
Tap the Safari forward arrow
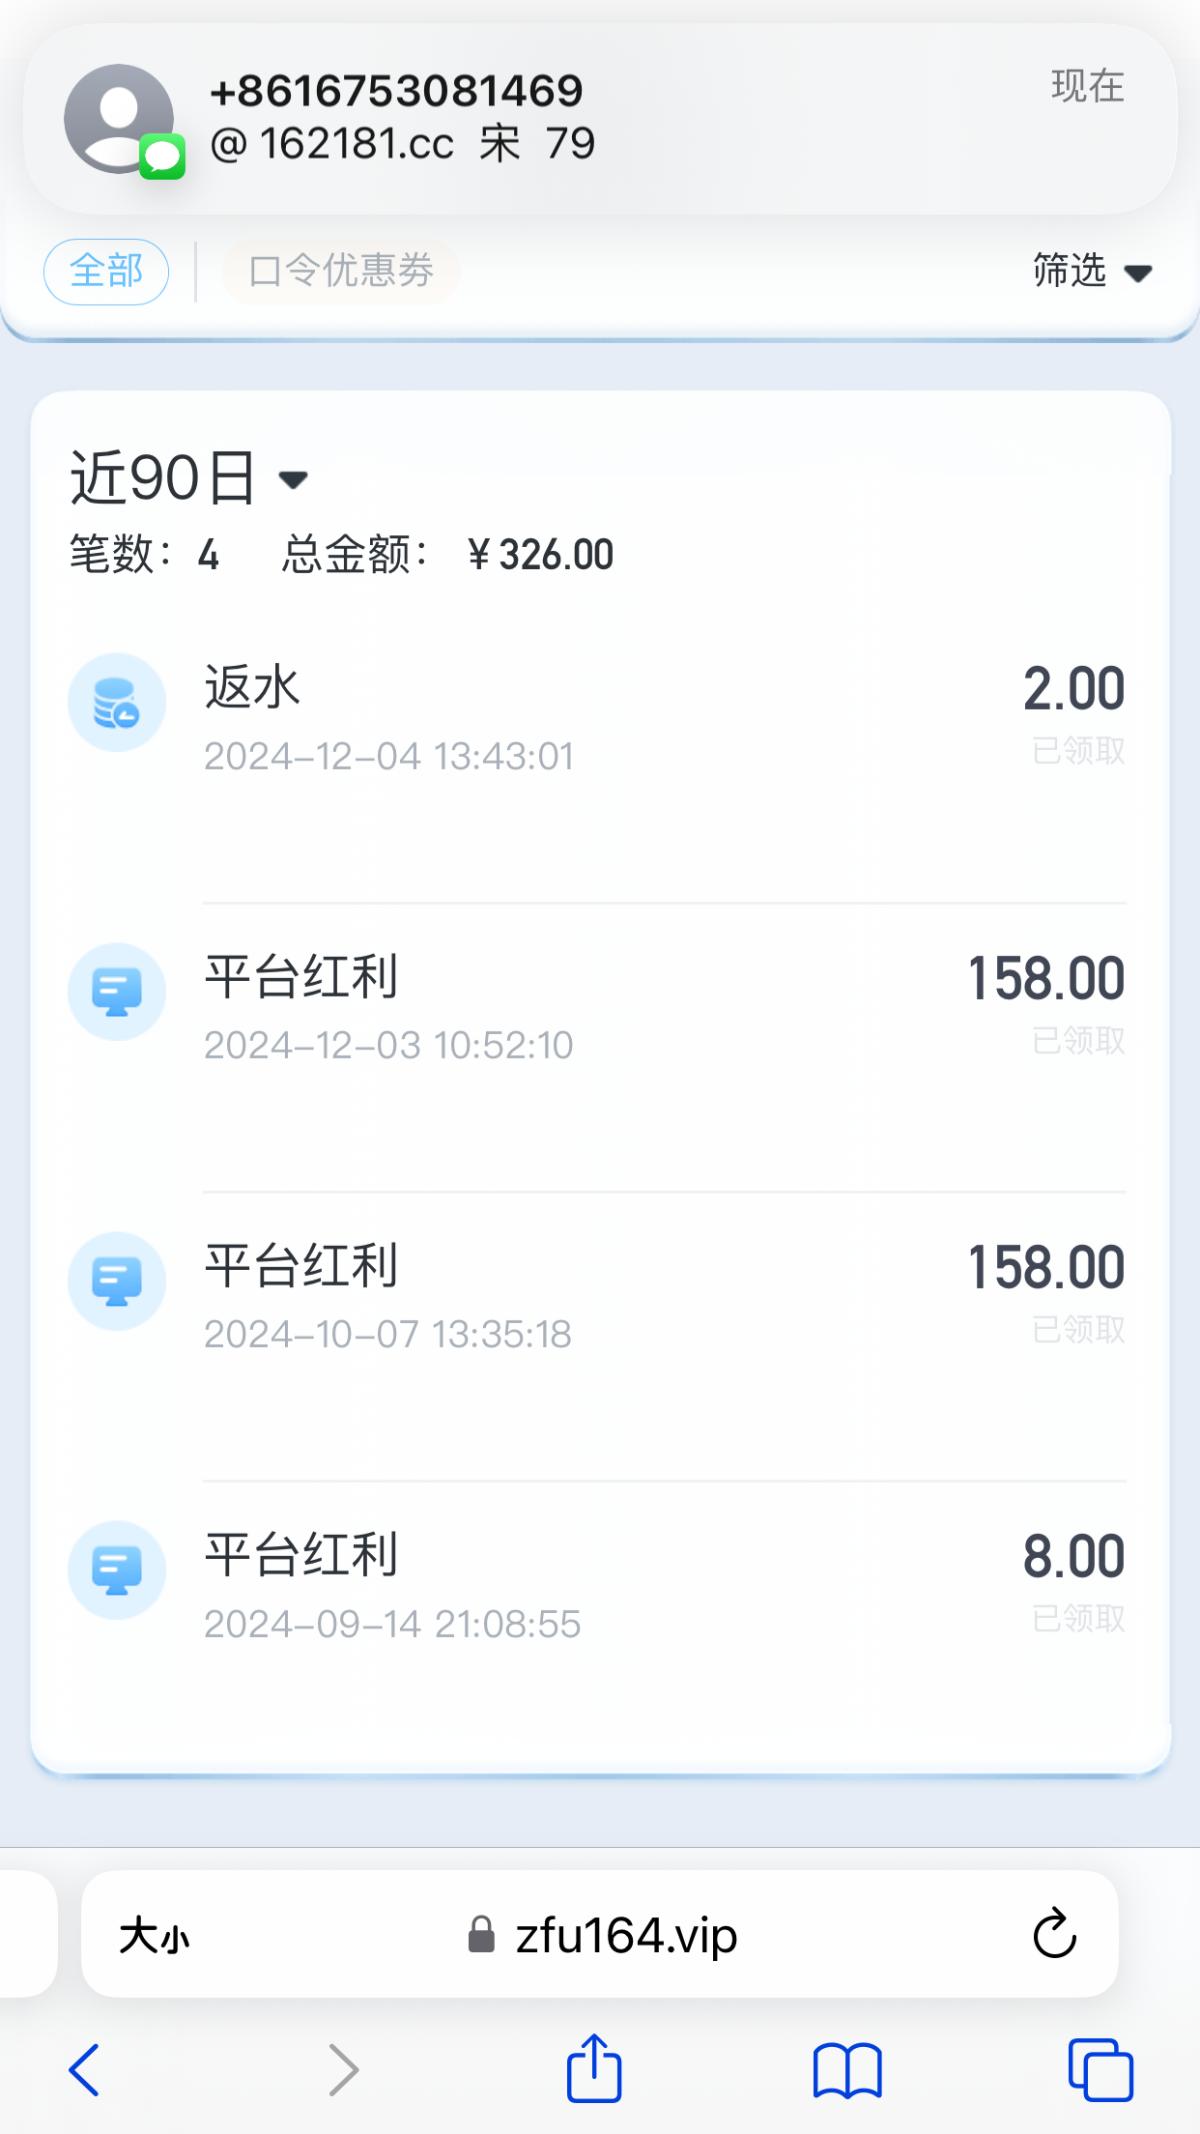[343, 2069]
